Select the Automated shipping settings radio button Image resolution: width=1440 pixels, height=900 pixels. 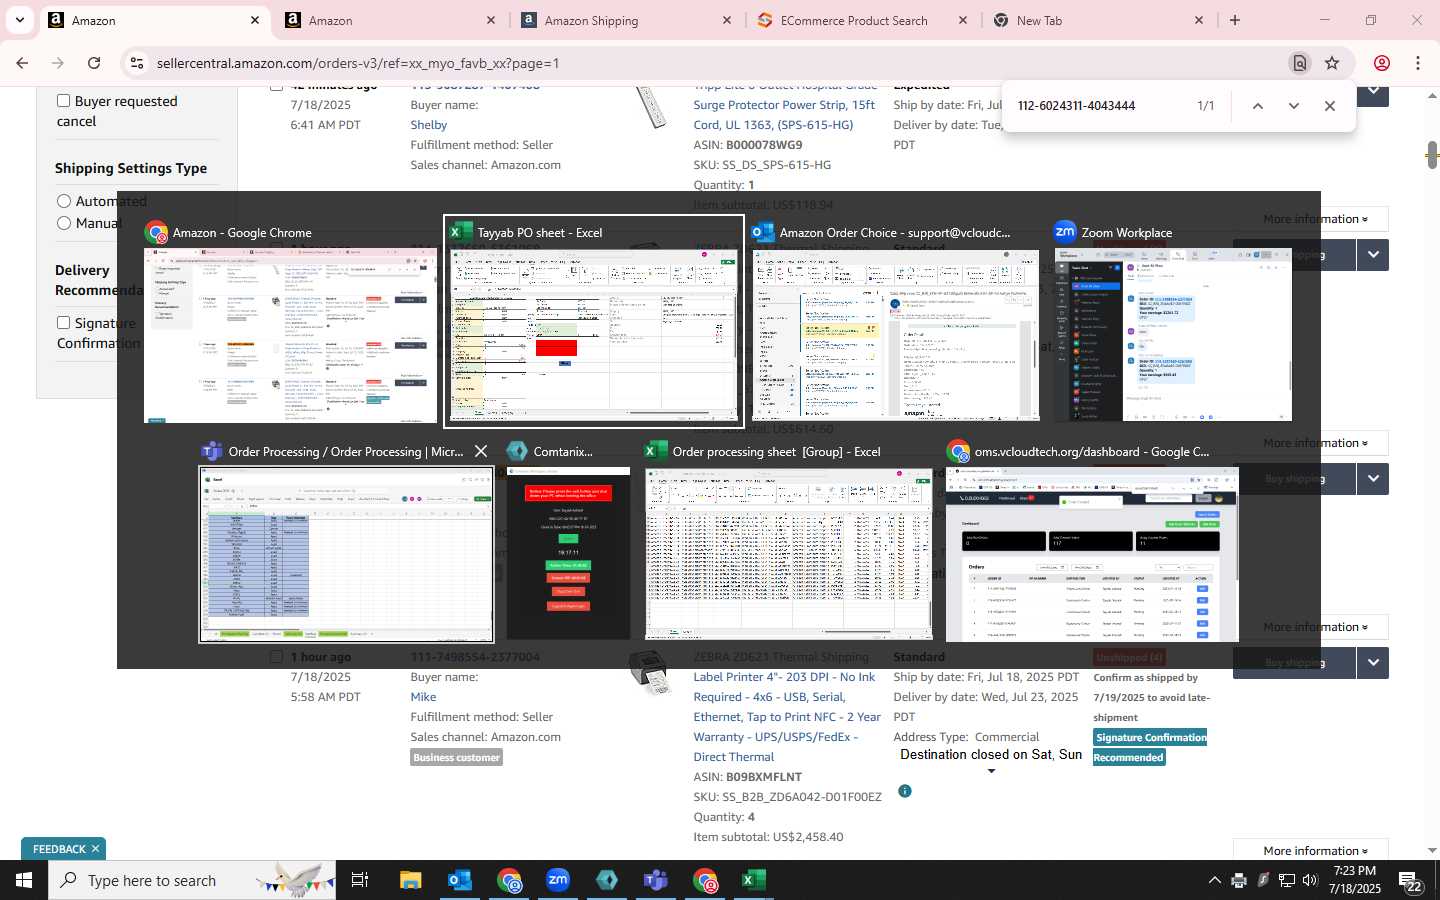point(64,201)
